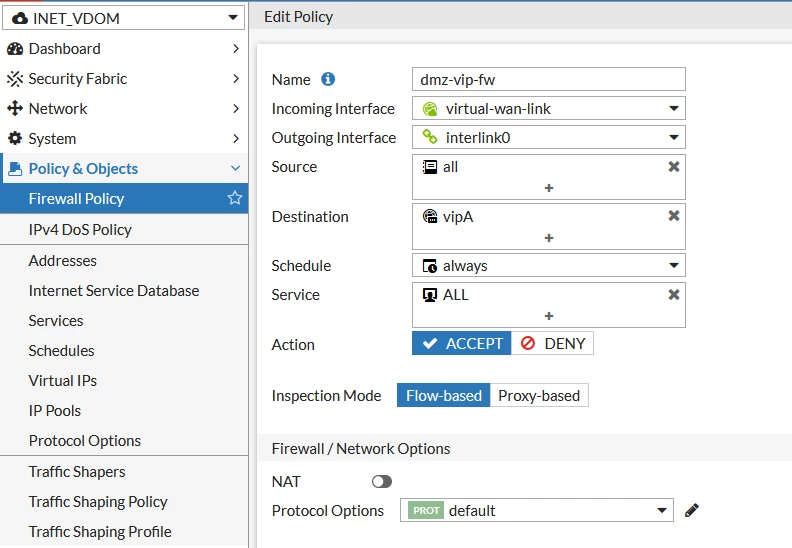Click the System gear icon

(15, 138)
